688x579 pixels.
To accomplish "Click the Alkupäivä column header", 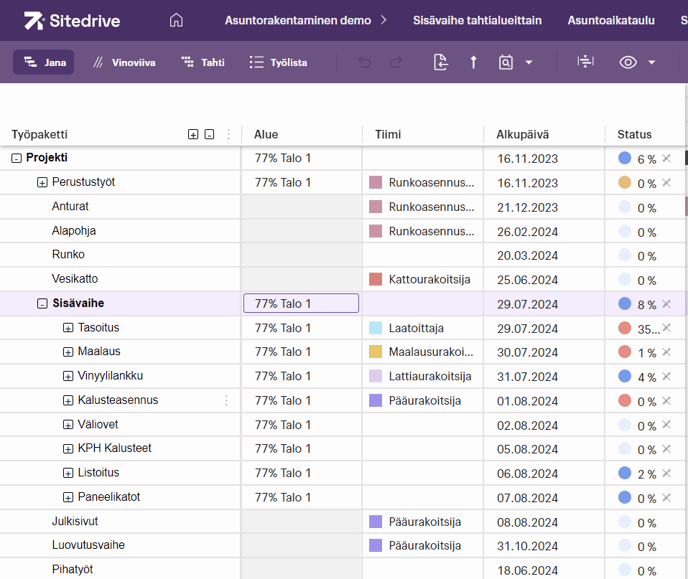I will 522,134.
